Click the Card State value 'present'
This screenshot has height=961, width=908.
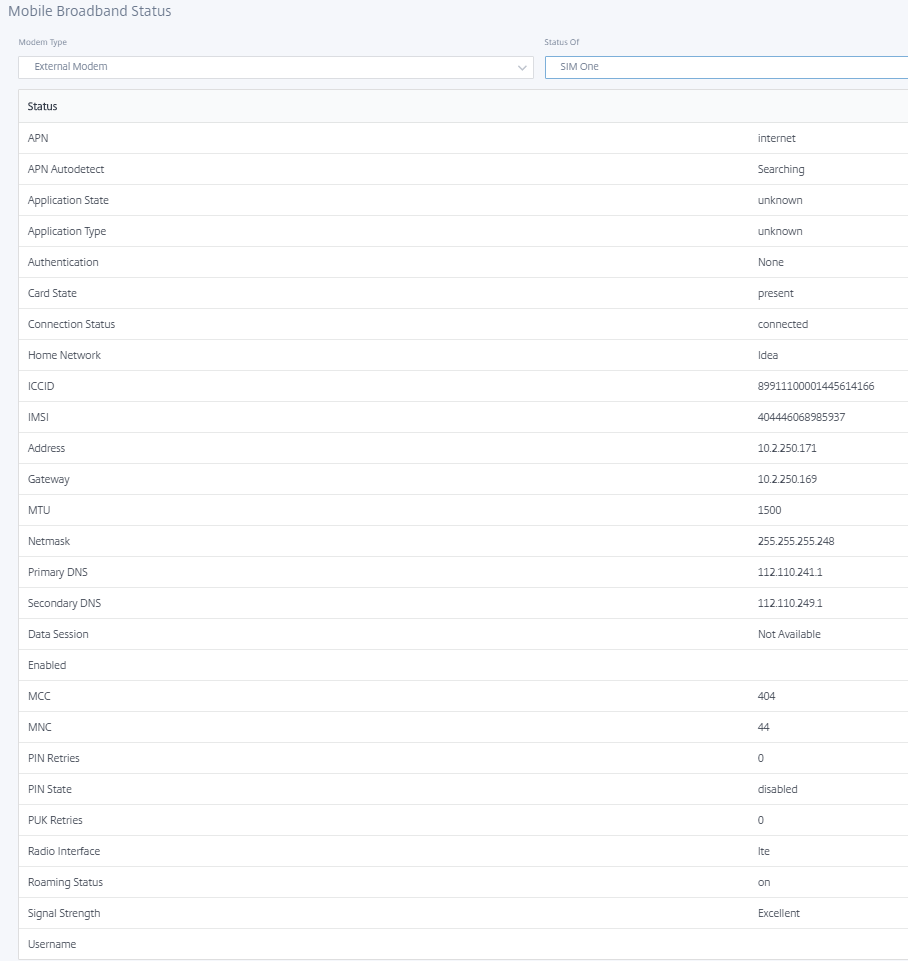pyautogui.click(x=775, y=293)
